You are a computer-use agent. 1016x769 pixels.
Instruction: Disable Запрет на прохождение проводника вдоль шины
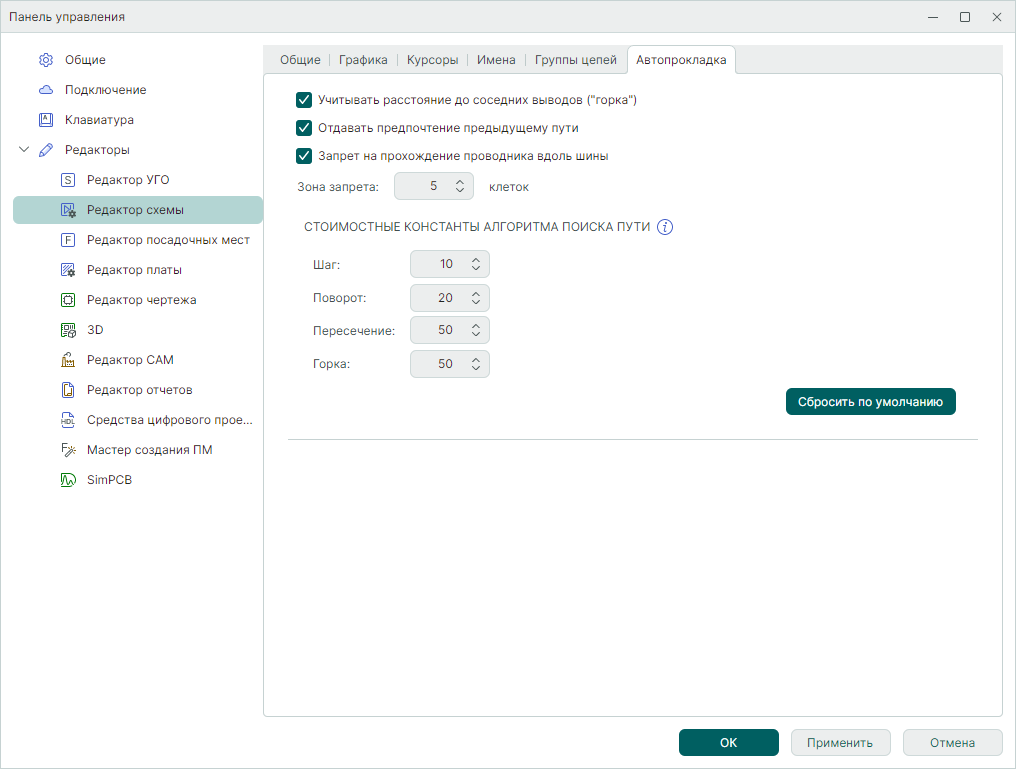click(x=305, y=156)
